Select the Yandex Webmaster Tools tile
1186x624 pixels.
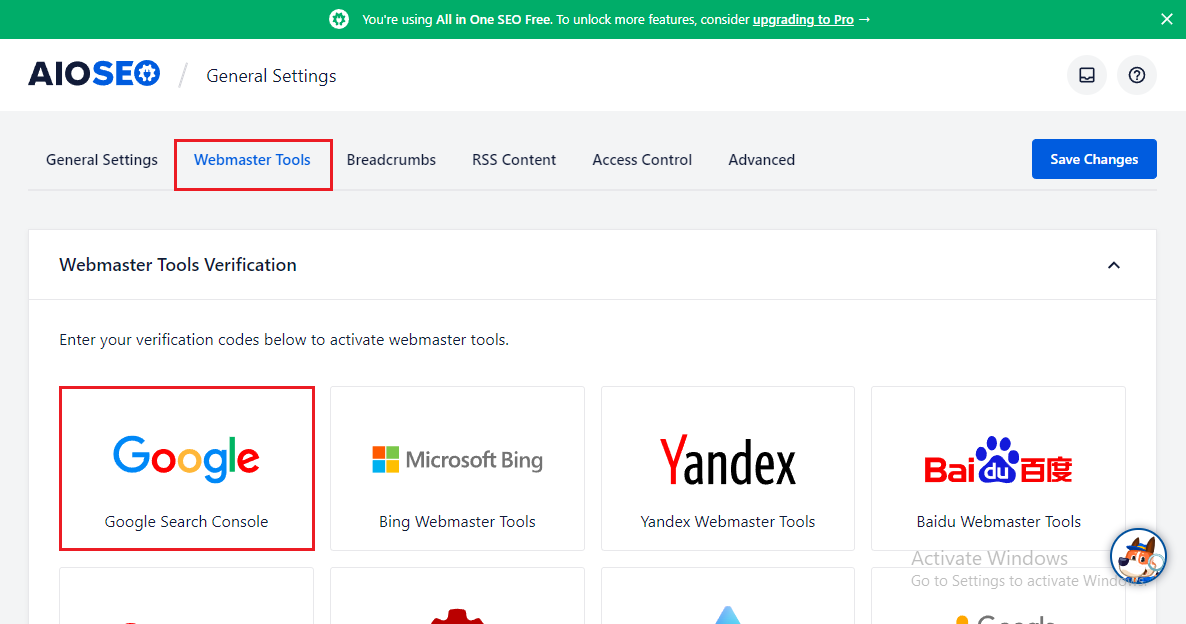728,469
